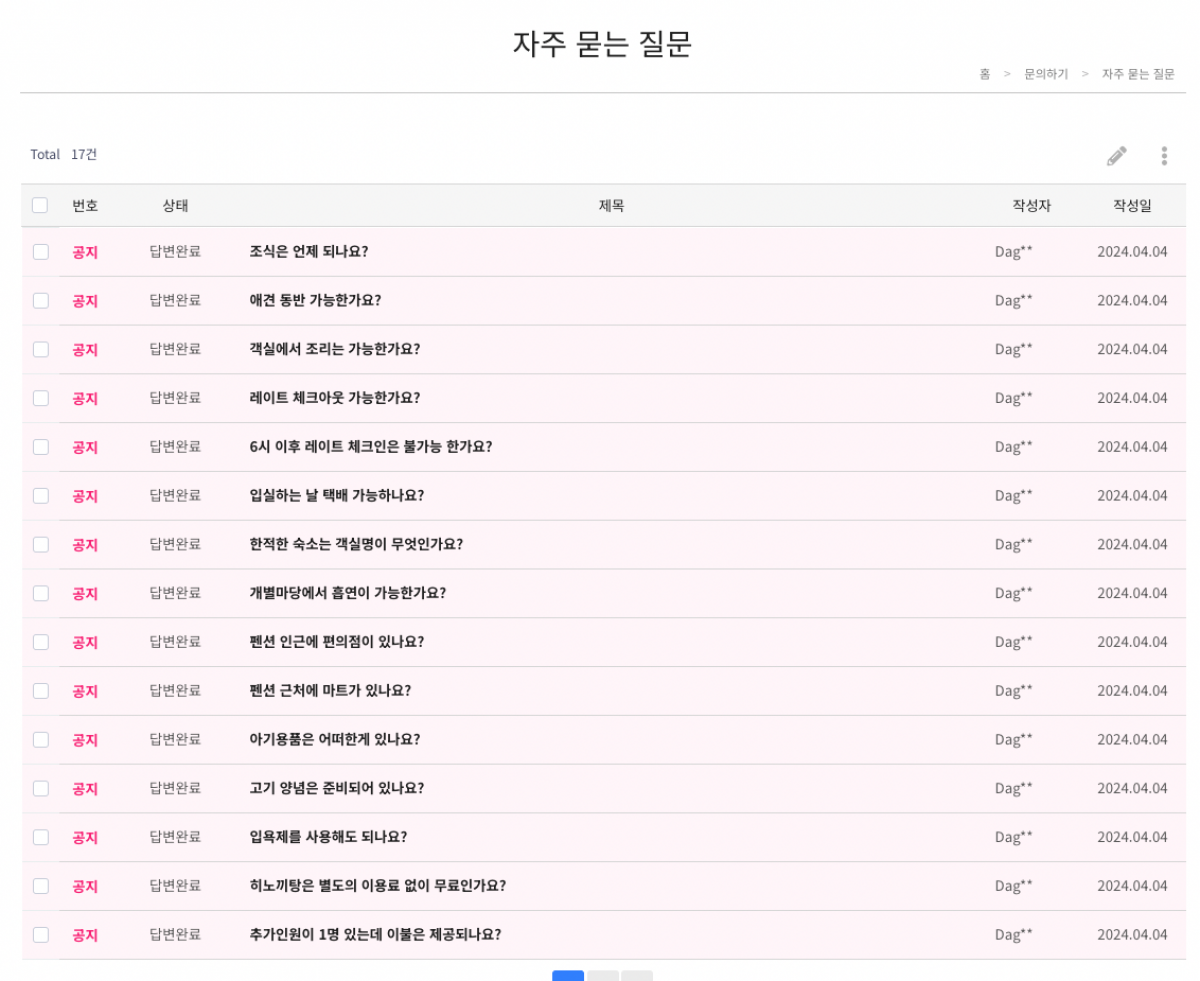Toggle the select-all checkbox in header
The height and width of the screenshot is (981, 1200).
[40, 205]
